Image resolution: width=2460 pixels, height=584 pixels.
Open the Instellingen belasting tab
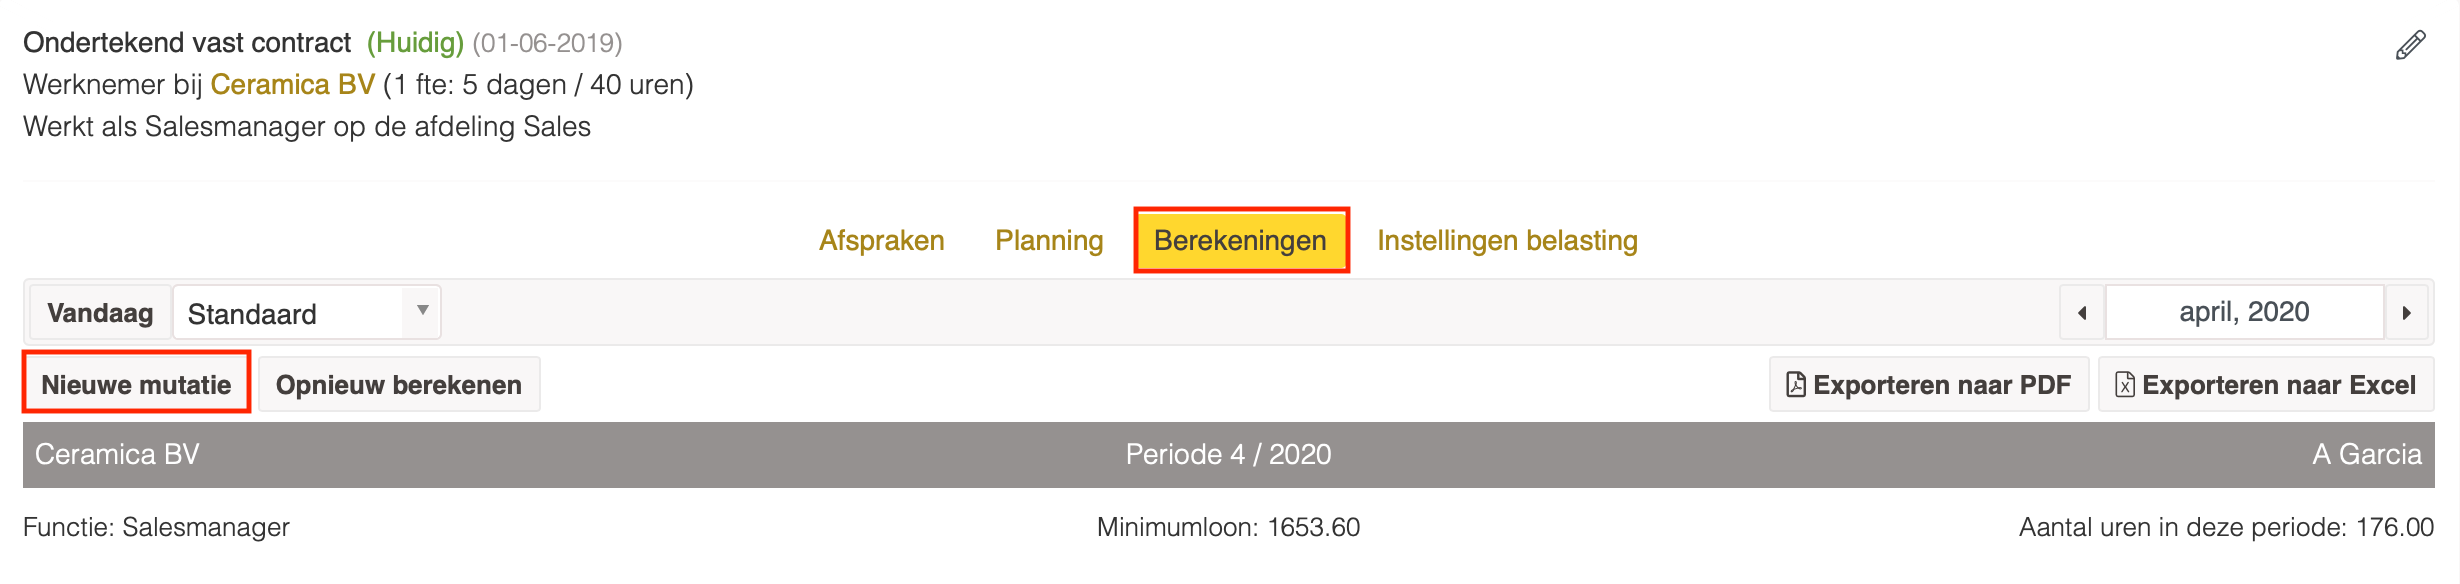(x=1507, y=240)
